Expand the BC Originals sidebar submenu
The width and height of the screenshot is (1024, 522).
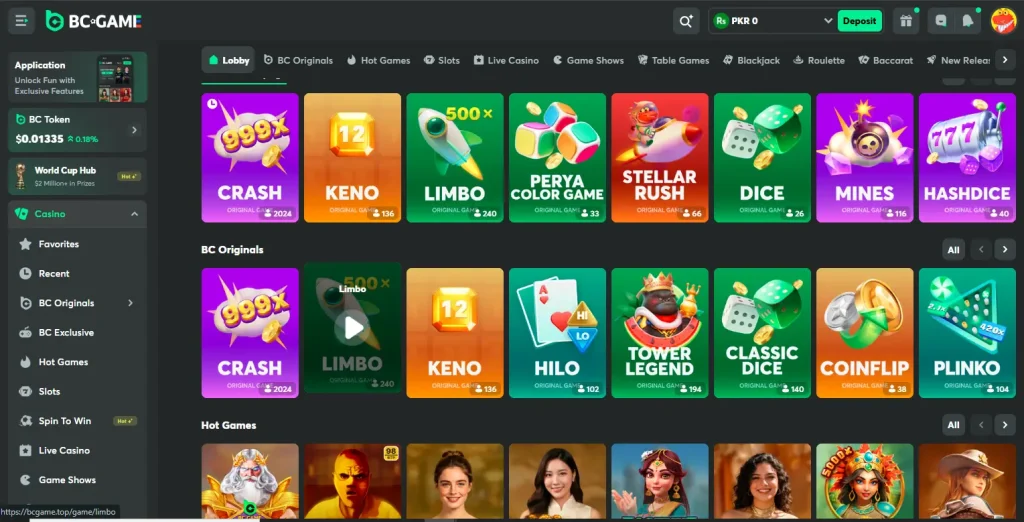(x=131, y=303)
